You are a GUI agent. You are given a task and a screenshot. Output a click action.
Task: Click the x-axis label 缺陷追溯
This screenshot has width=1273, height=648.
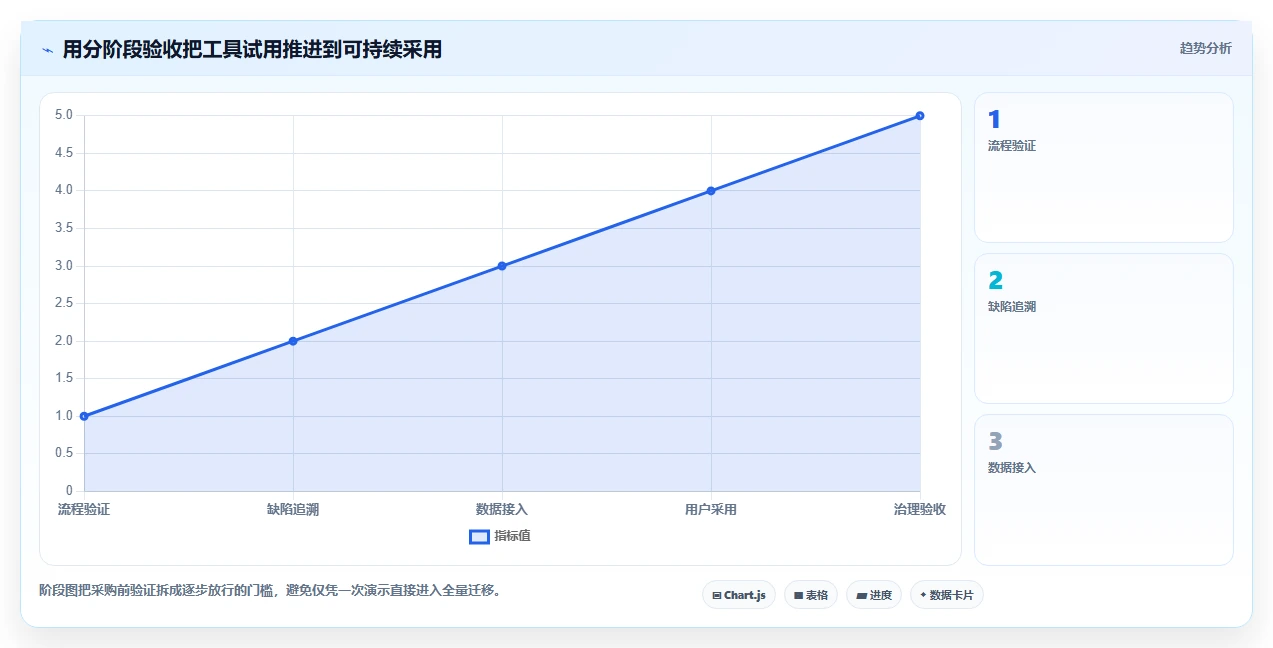(293, 509)
